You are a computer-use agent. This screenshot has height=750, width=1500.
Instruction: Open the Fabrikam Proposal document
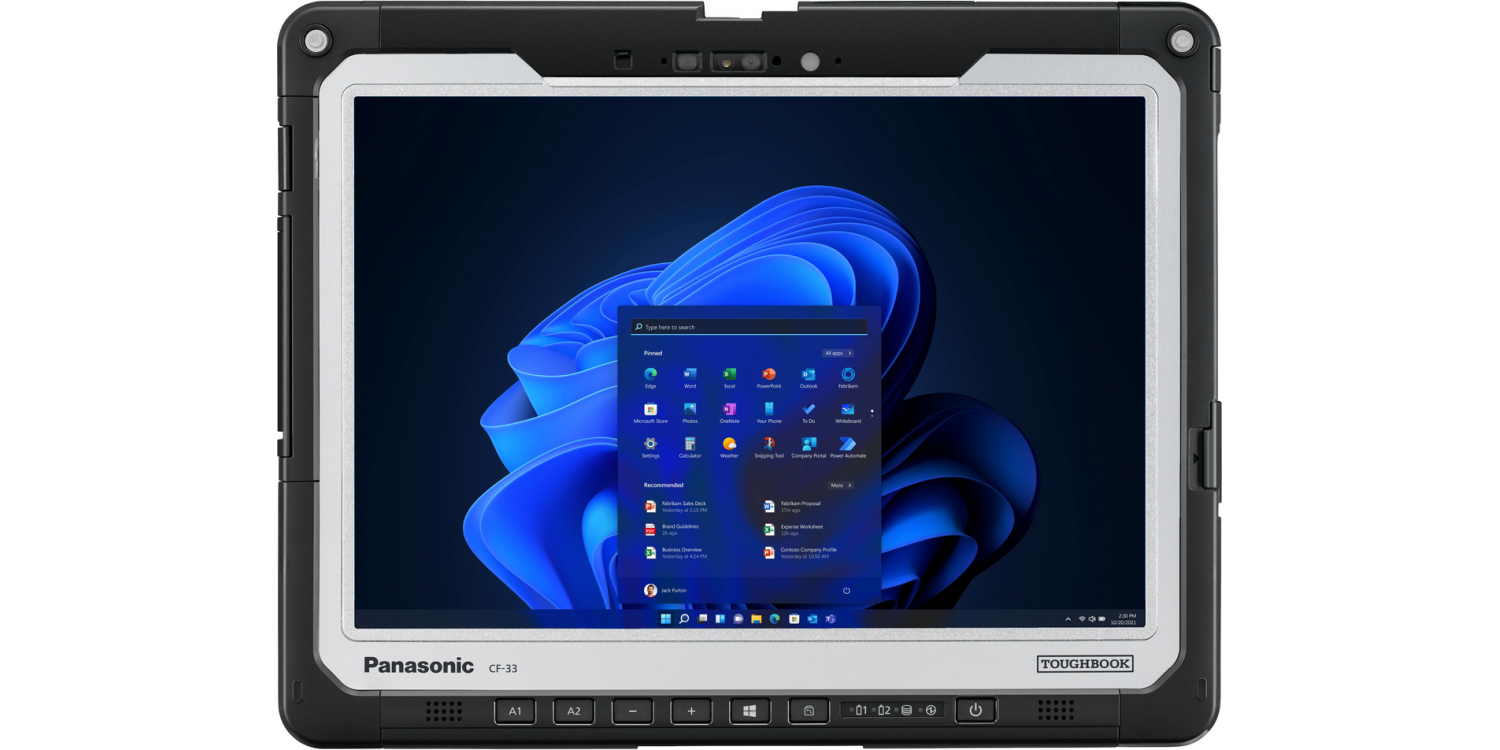pos(794,506)
